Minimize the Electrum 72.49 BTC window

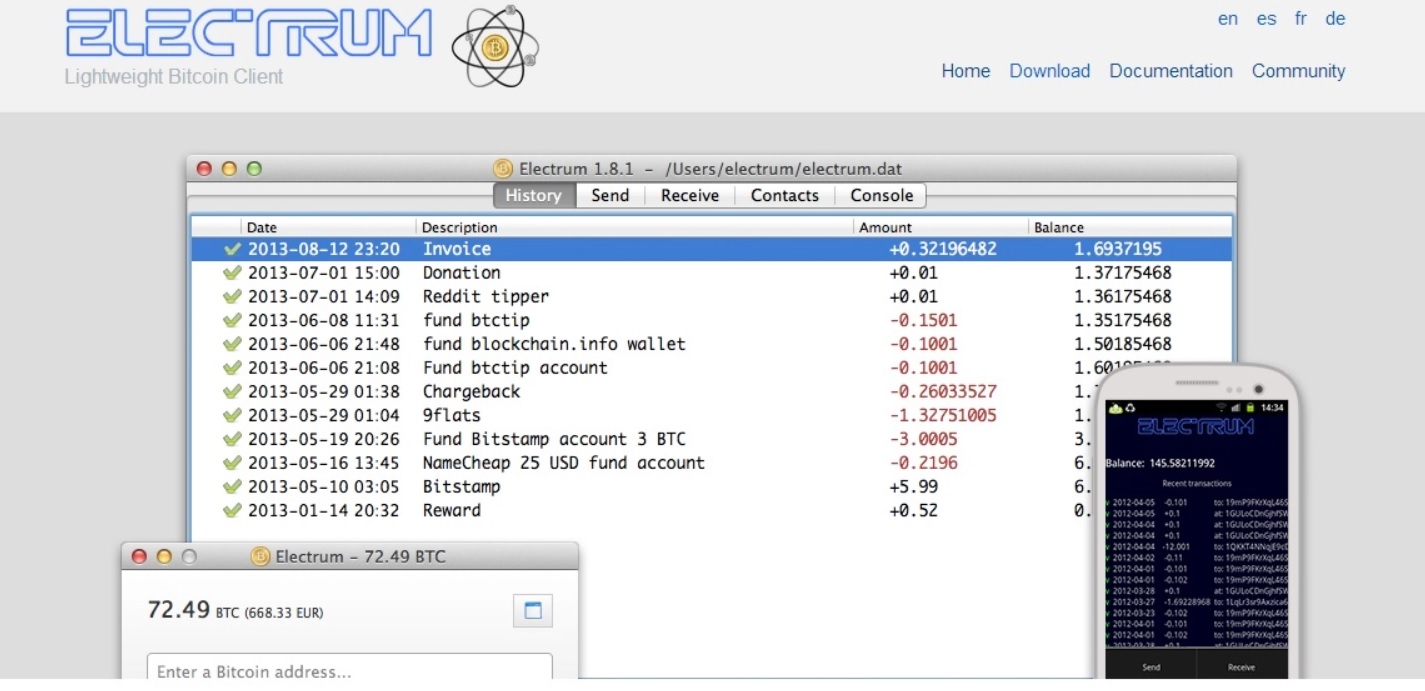point(164,557)
